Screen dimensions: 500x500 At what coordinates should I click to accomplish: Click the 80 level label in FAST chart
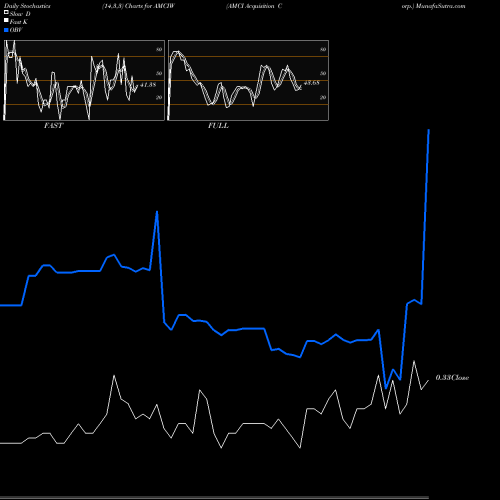[x=159, y=49]
